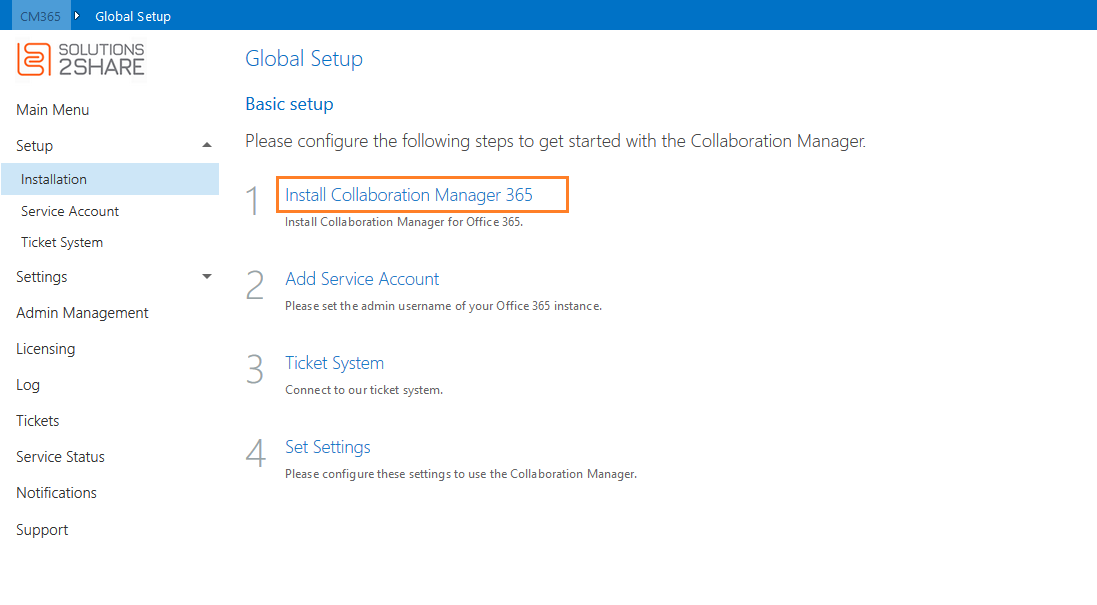The height and width of the screenshot is (605, 1097).
Task: View Service Status page
Action: [x=60, y=457]
